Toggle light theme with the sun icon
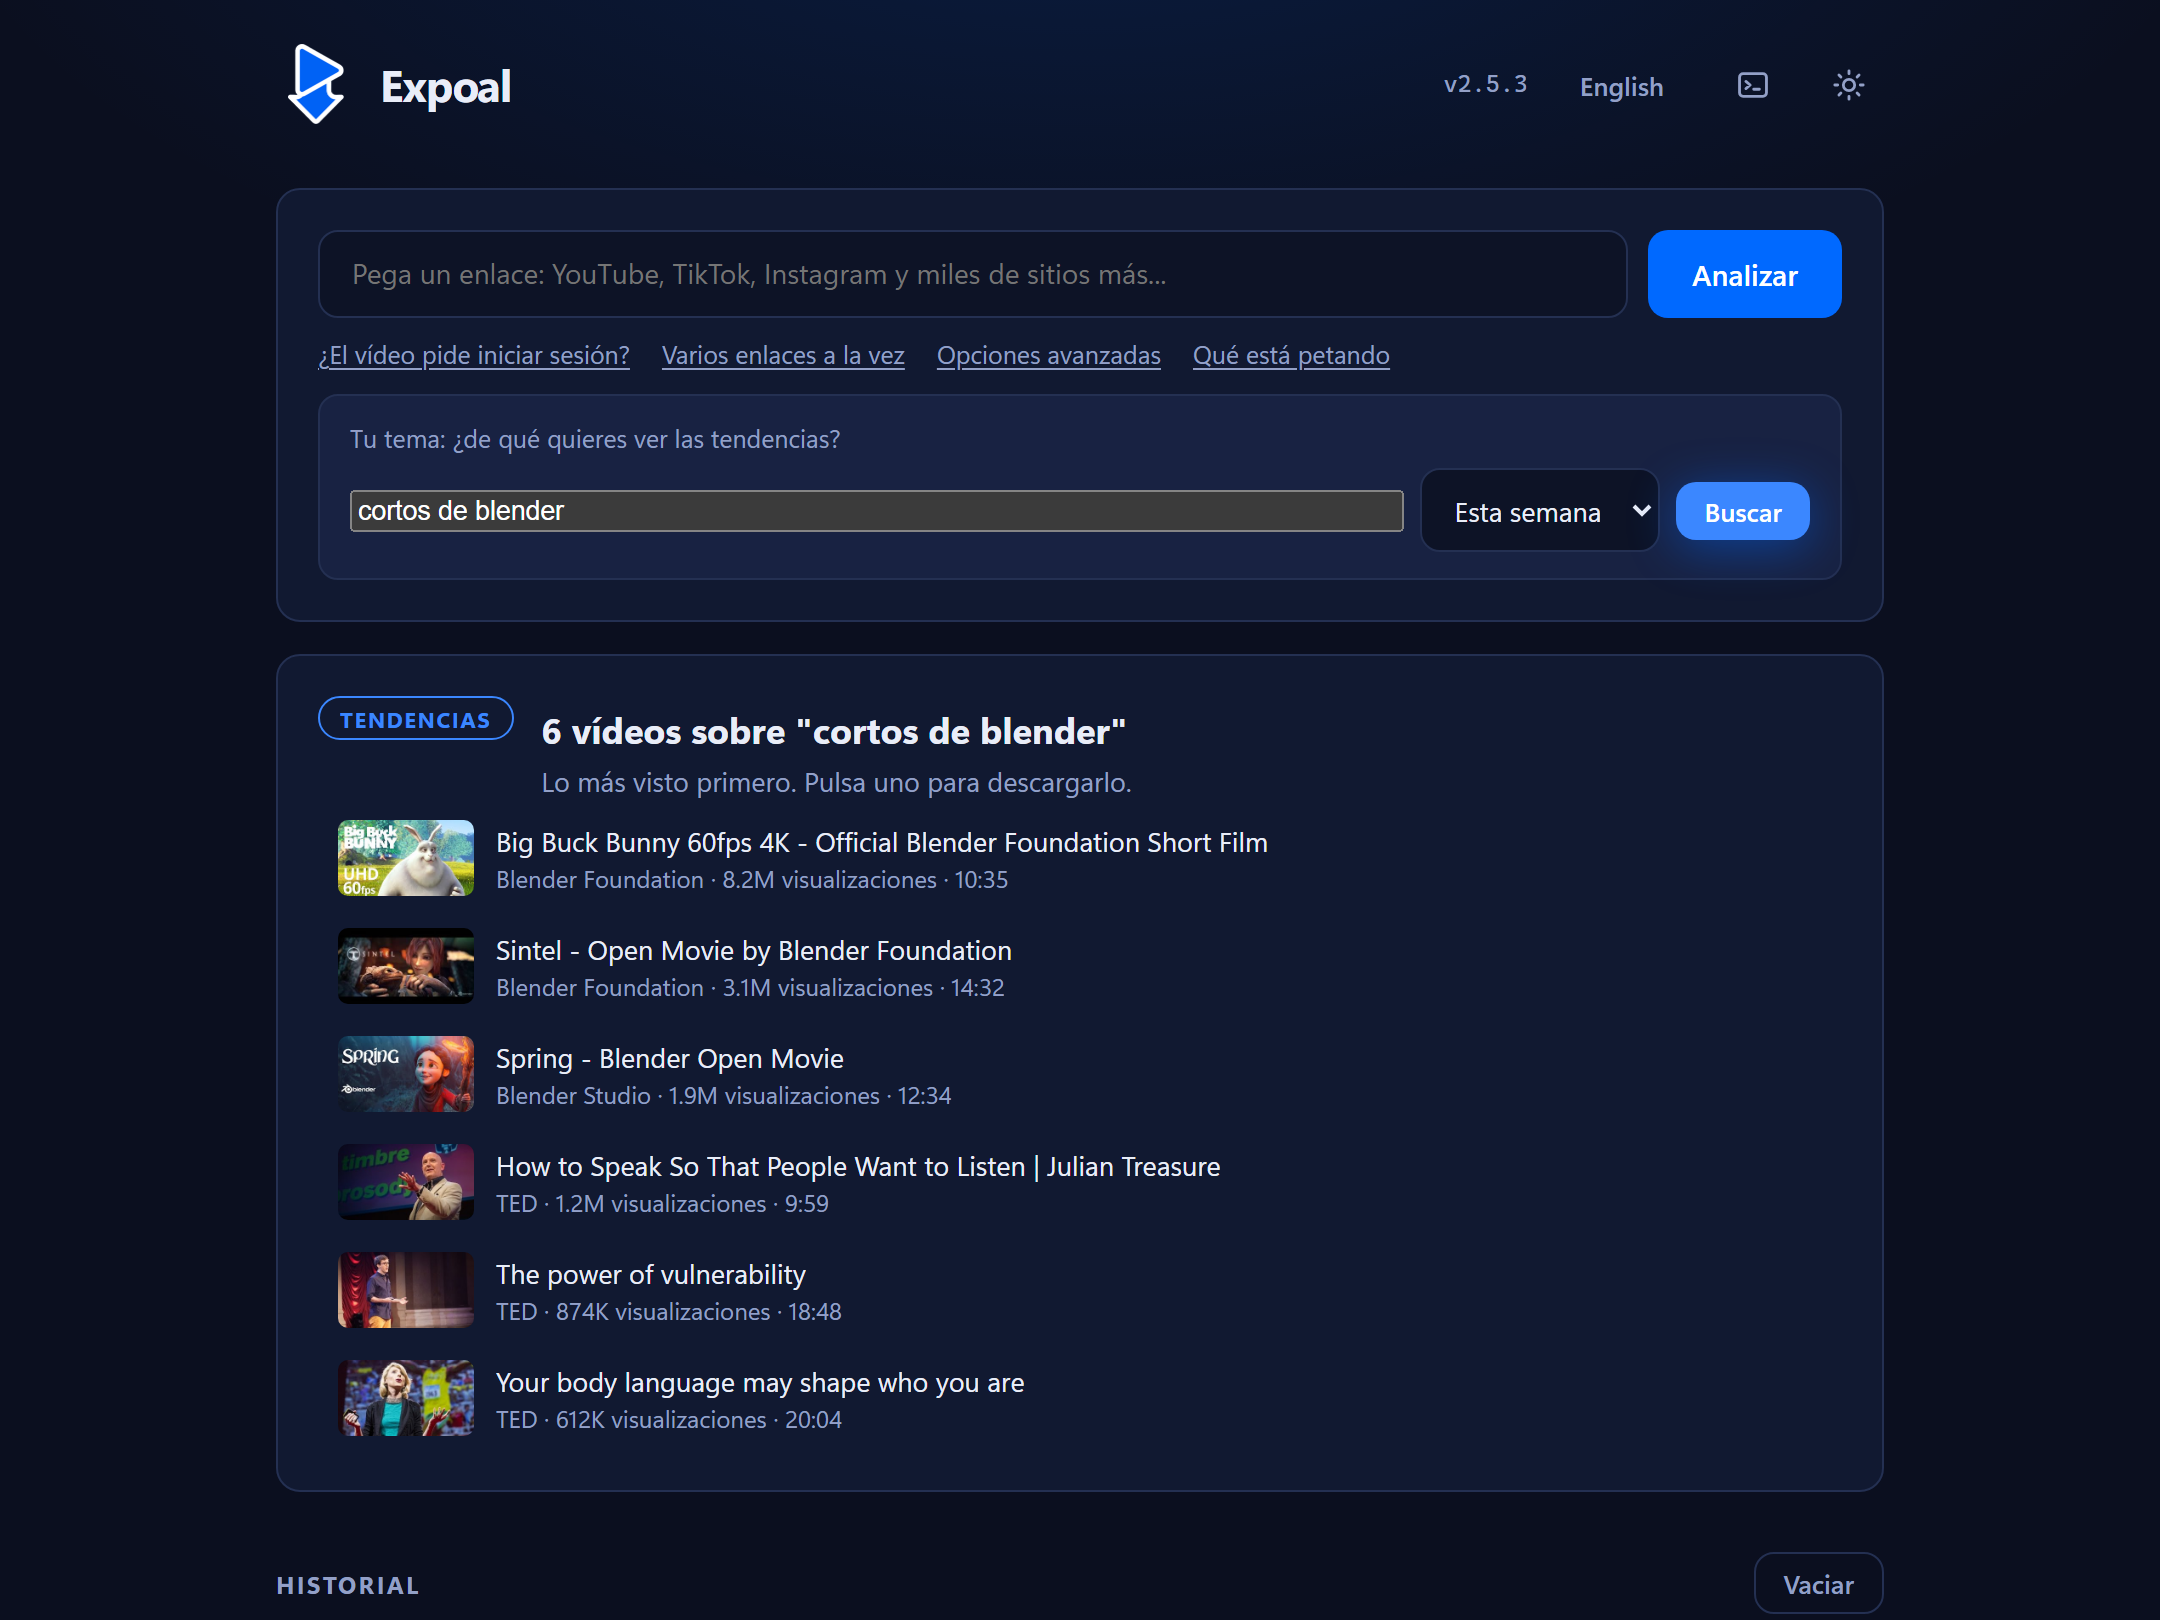 1848,85
